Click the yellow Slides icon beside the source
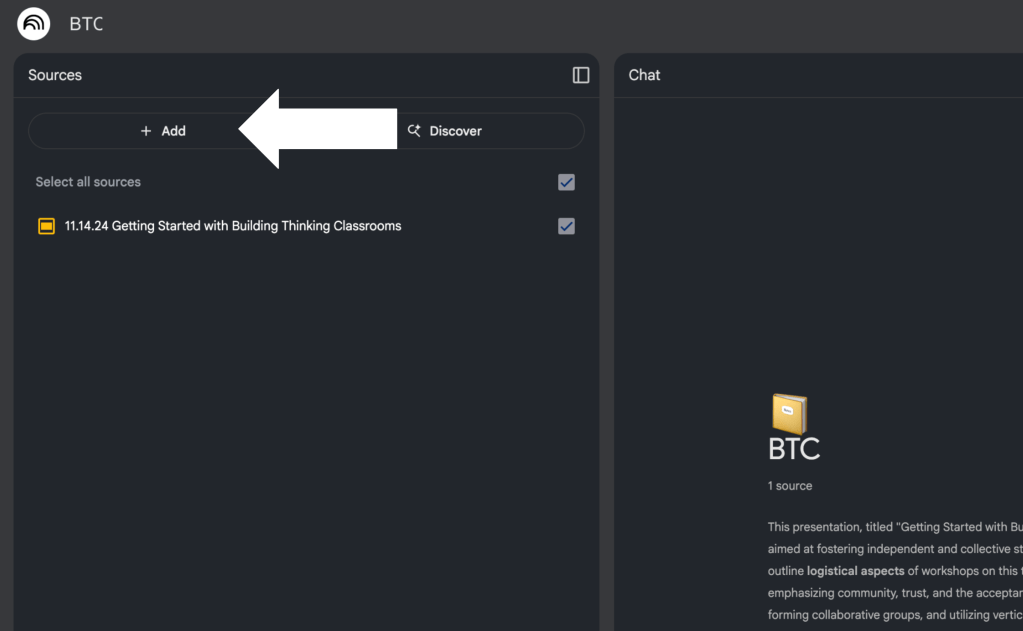Image resolution: width=1023 pixels, height=631 pixels. pos(46,226)
